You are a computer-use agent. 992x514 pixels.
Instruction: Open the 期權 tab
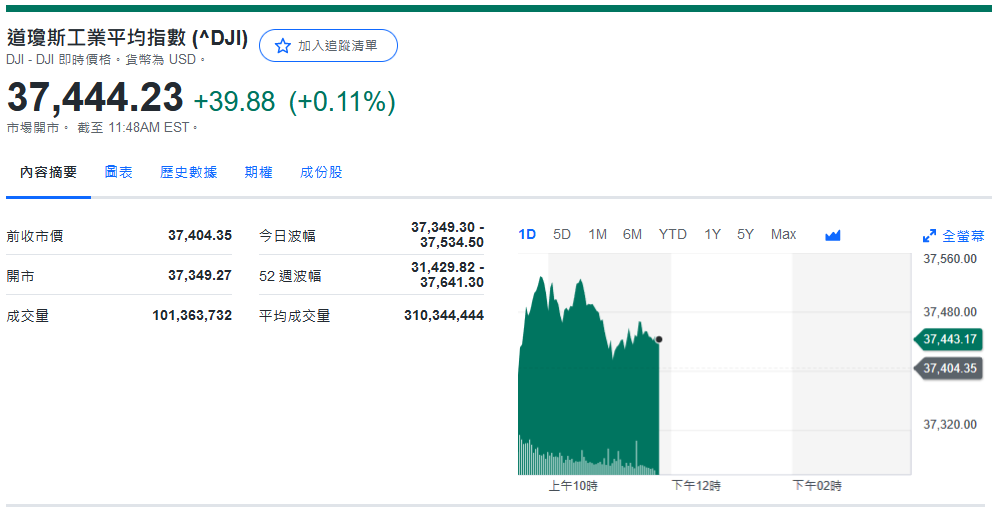click(258, 172)
